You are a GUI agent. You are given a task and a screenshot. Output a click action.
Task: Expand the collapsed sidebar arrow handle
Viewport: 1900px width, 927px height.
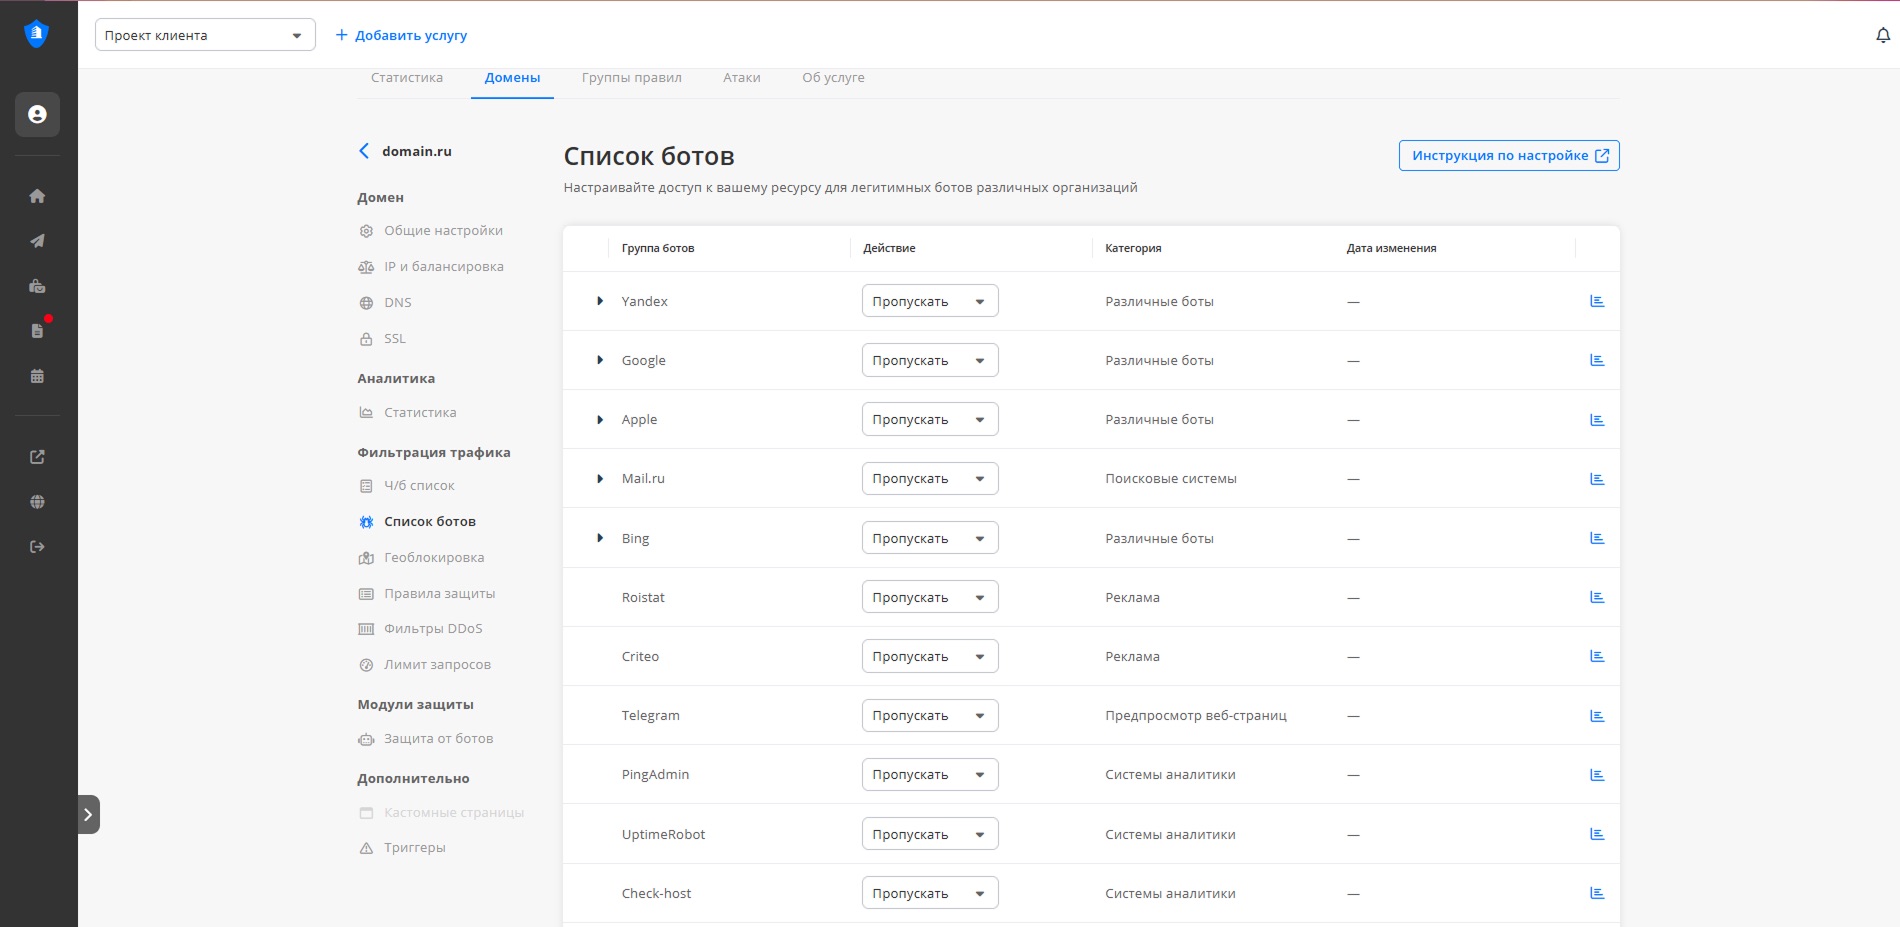[88, 814]
